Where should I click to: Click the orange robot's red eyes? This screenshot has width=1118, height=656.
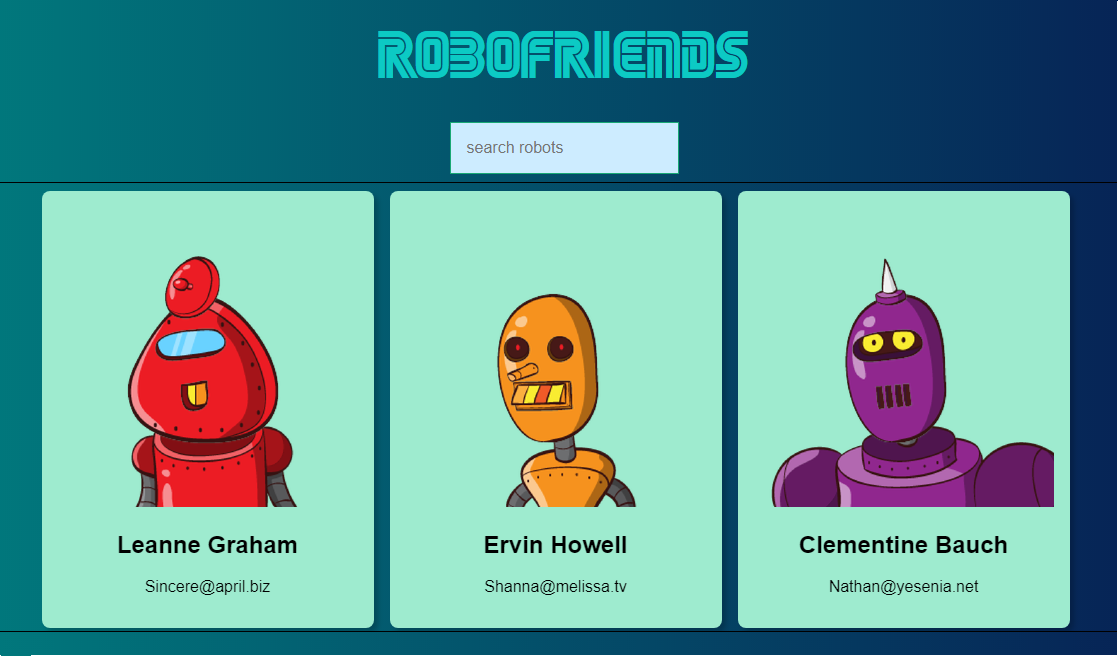(538, 349)
